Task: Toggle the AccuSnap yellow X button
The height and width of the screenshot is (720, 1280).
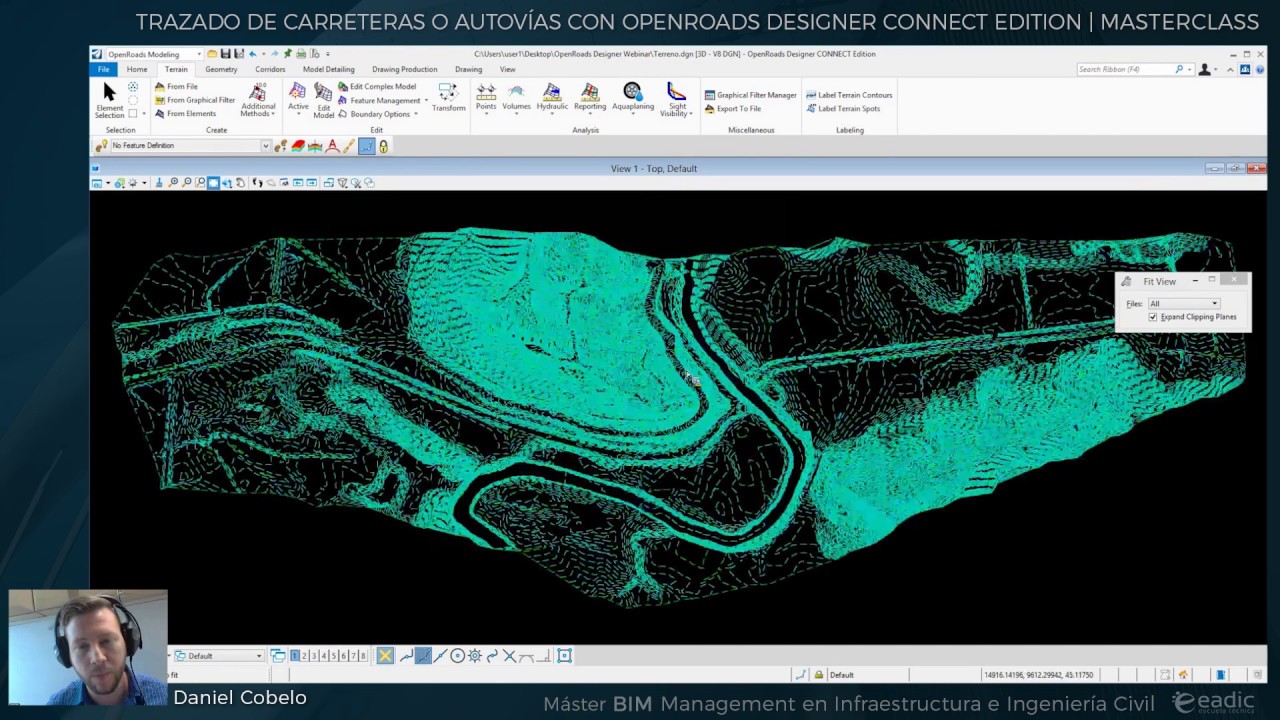Action: tap(385, 656)
